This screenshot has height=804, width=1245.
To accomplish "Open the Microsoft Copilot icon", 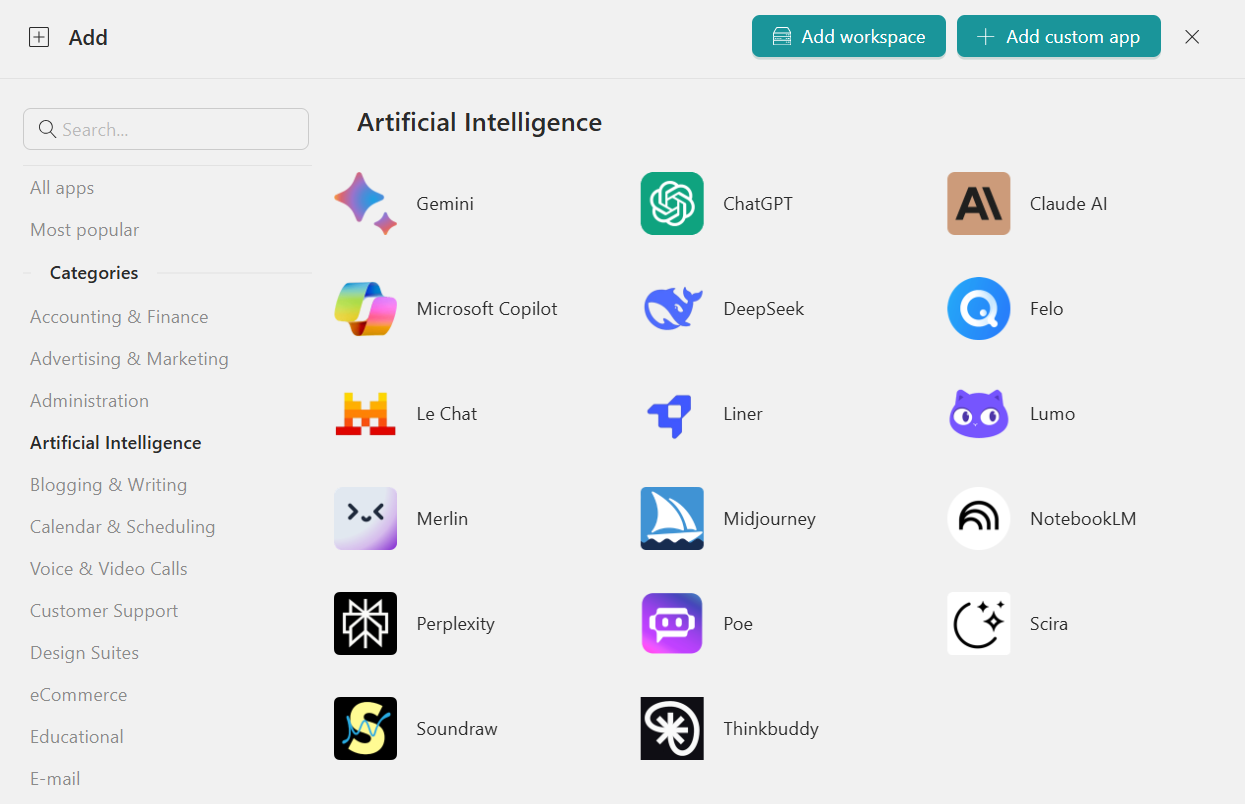I will click(365, 309).
